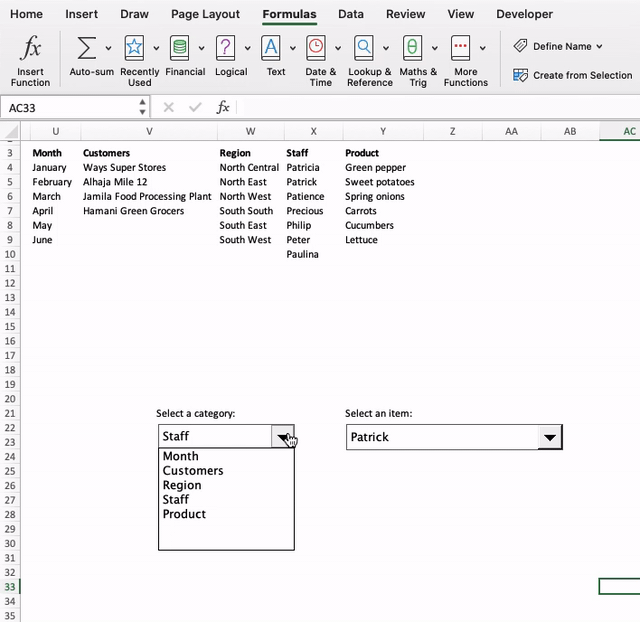Open the Insert Function dialog icon
The height and width of the screenshot is (622, 640).
click(x=30, y=47)
